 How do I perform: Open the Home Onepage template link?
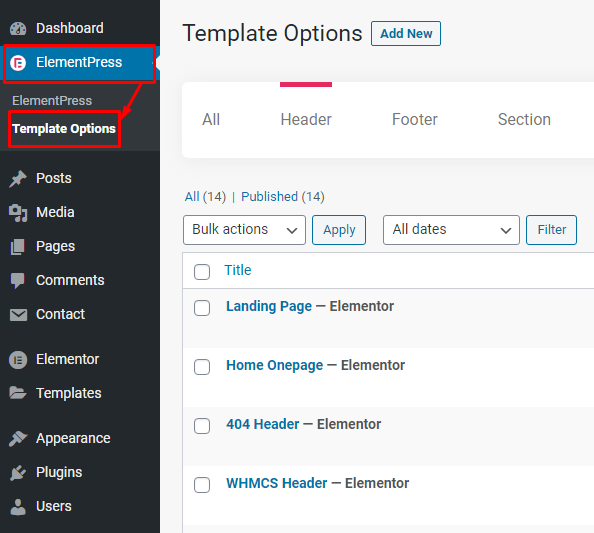(x=275, y=366)
